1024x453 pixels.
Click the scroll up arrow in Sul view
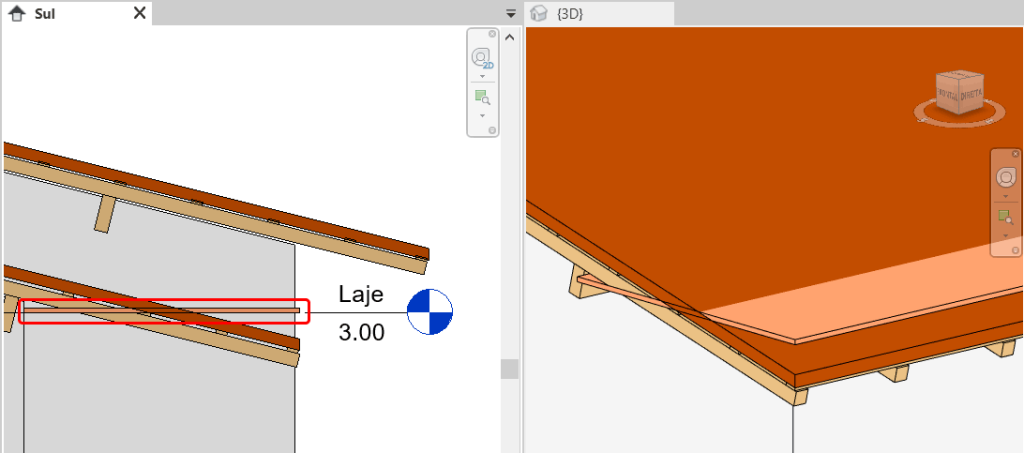tap(510, 37)
